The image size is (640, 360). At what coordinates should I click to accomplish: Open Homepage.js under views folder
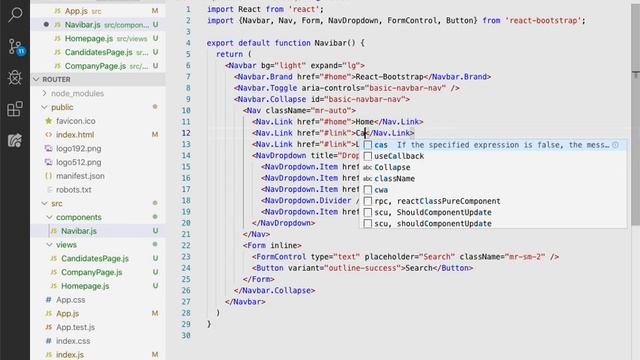pyautogui.click(x=98, y=286)
